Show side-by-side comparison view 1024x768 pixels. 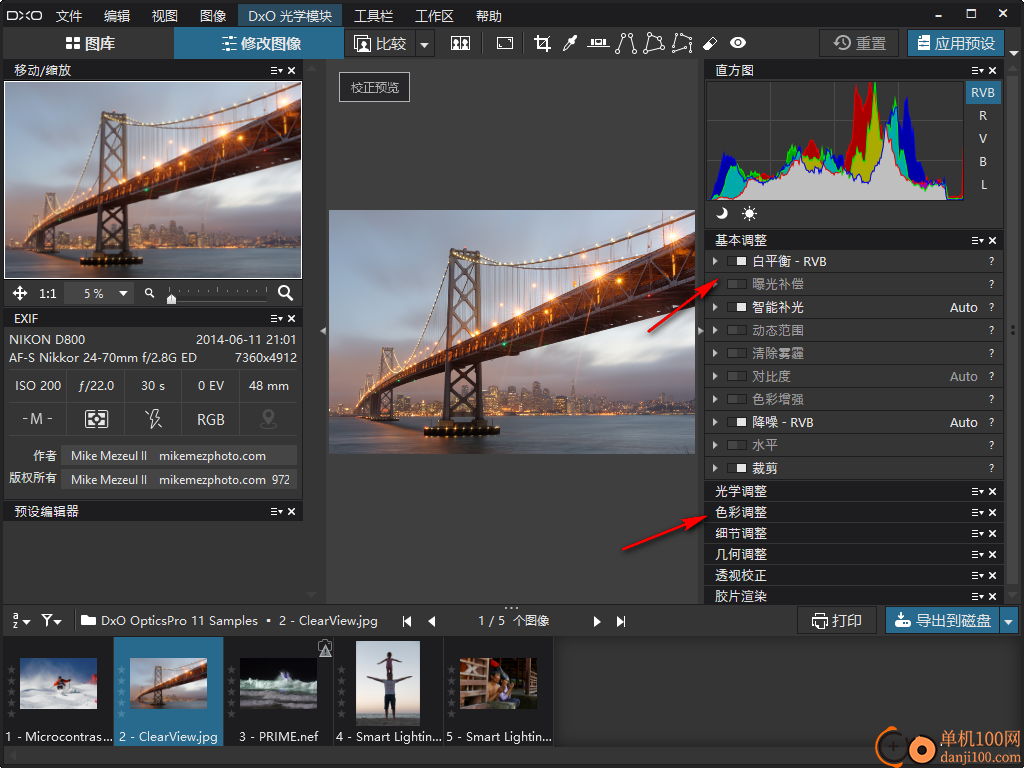[460, 43]
